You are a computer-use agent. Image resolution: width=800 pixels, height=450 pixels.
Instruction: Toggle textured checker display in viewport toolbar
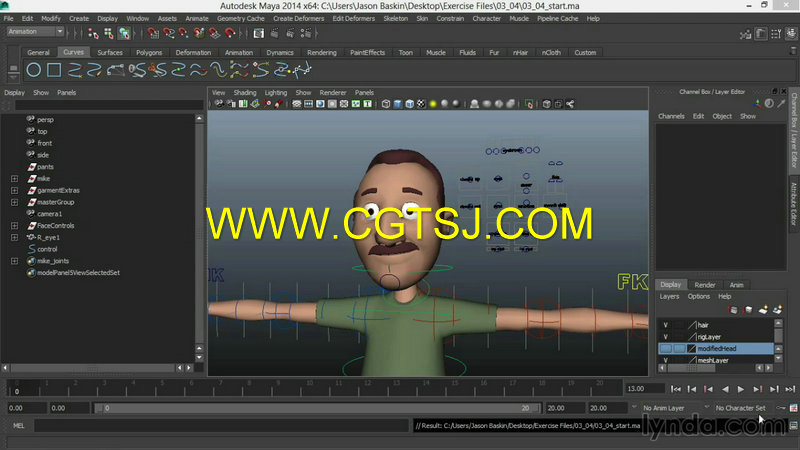pos(421,104)
